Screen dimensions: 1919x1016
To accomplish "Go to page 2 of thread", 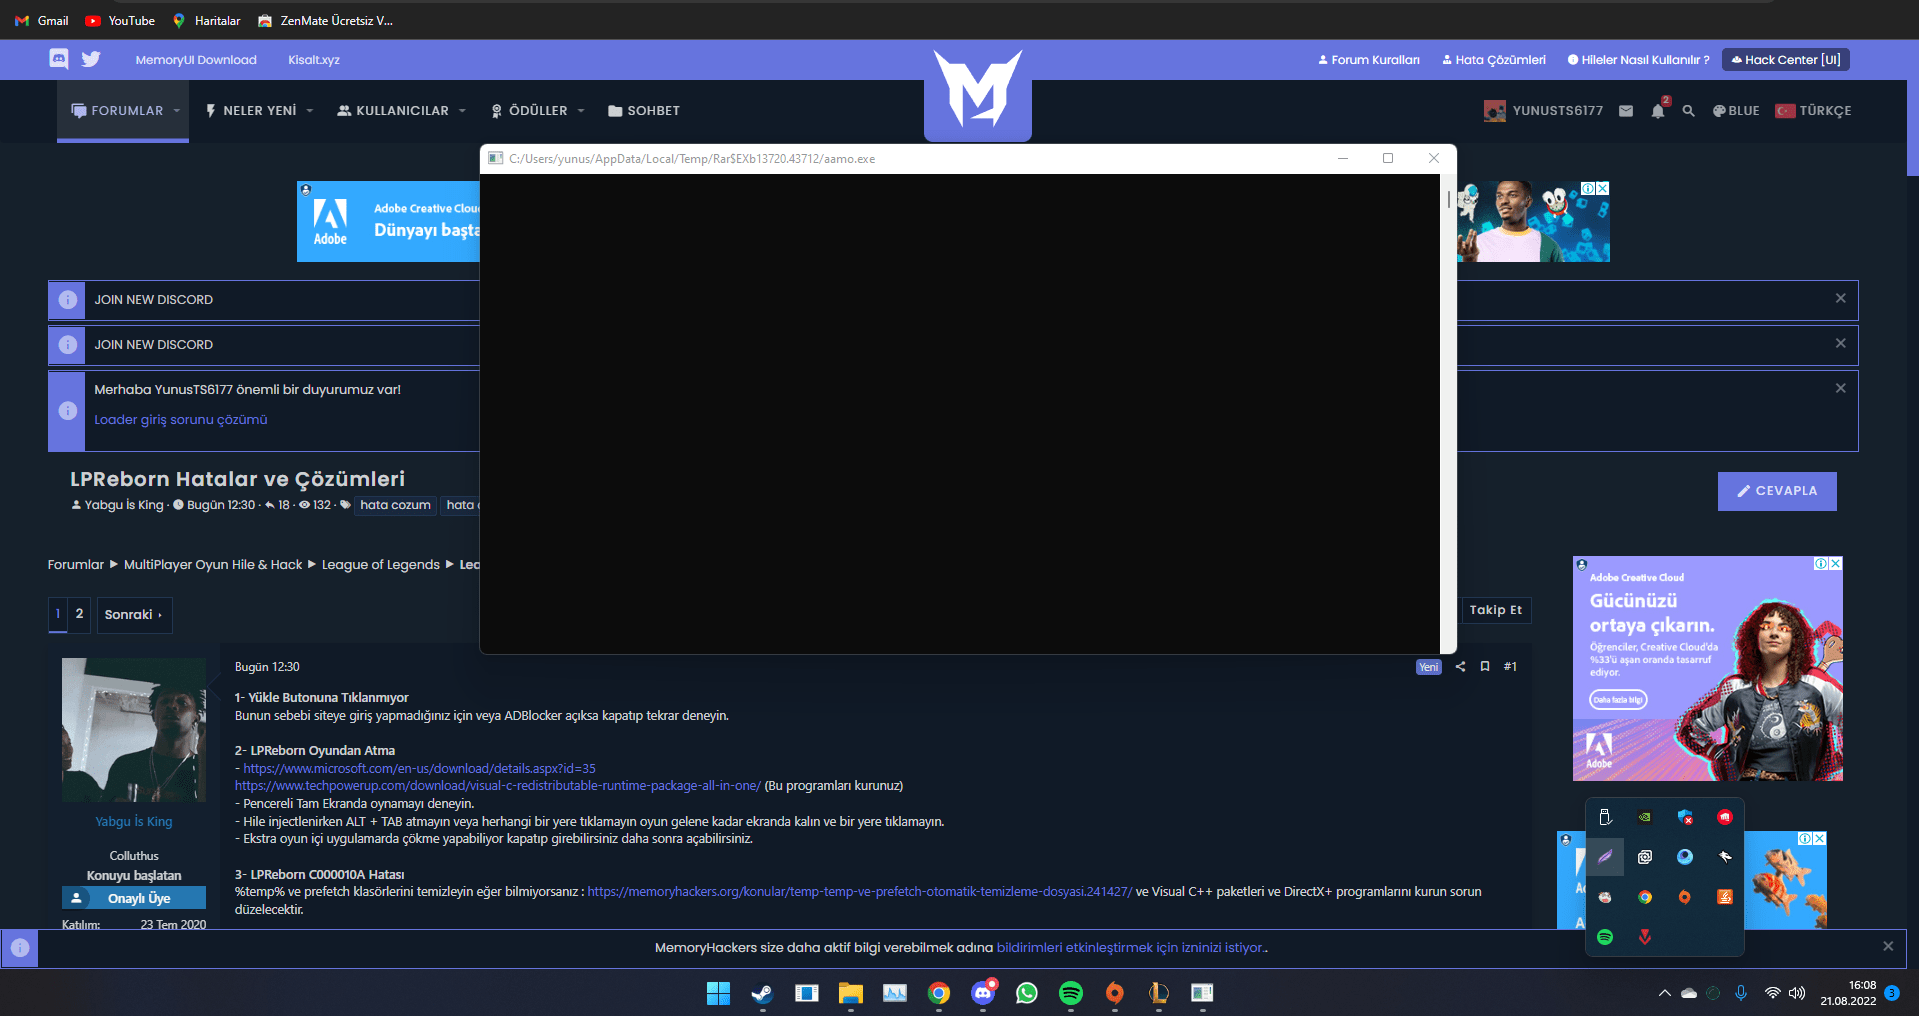I will (79, 614).
